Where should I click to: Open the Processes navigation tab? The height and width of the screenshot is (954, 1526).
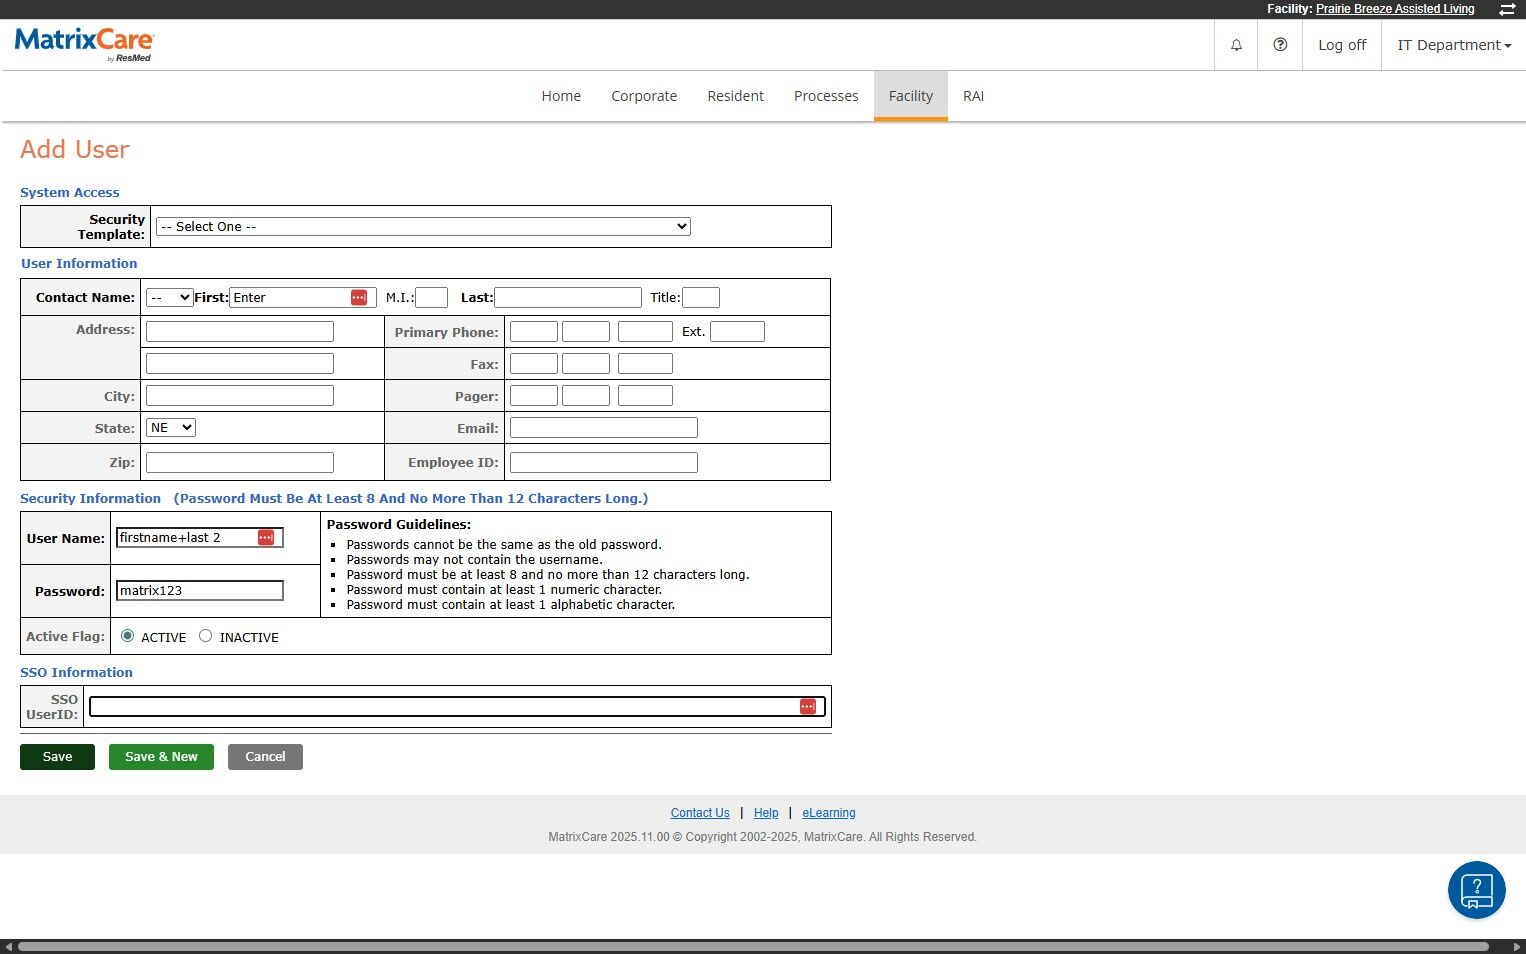[826, 96]
